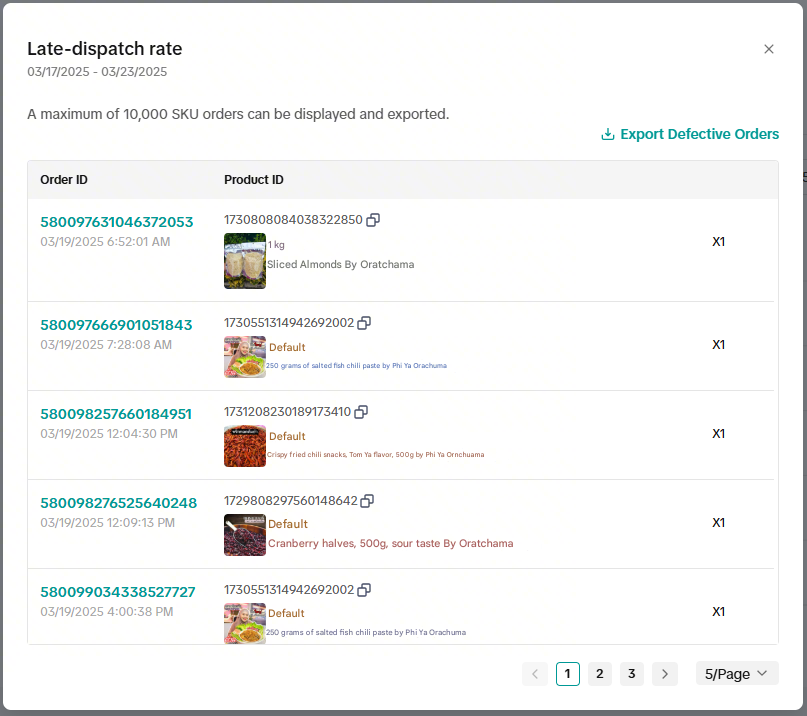Open order 580098257660184951
The image size is (807, 716).
coord(115,414)
